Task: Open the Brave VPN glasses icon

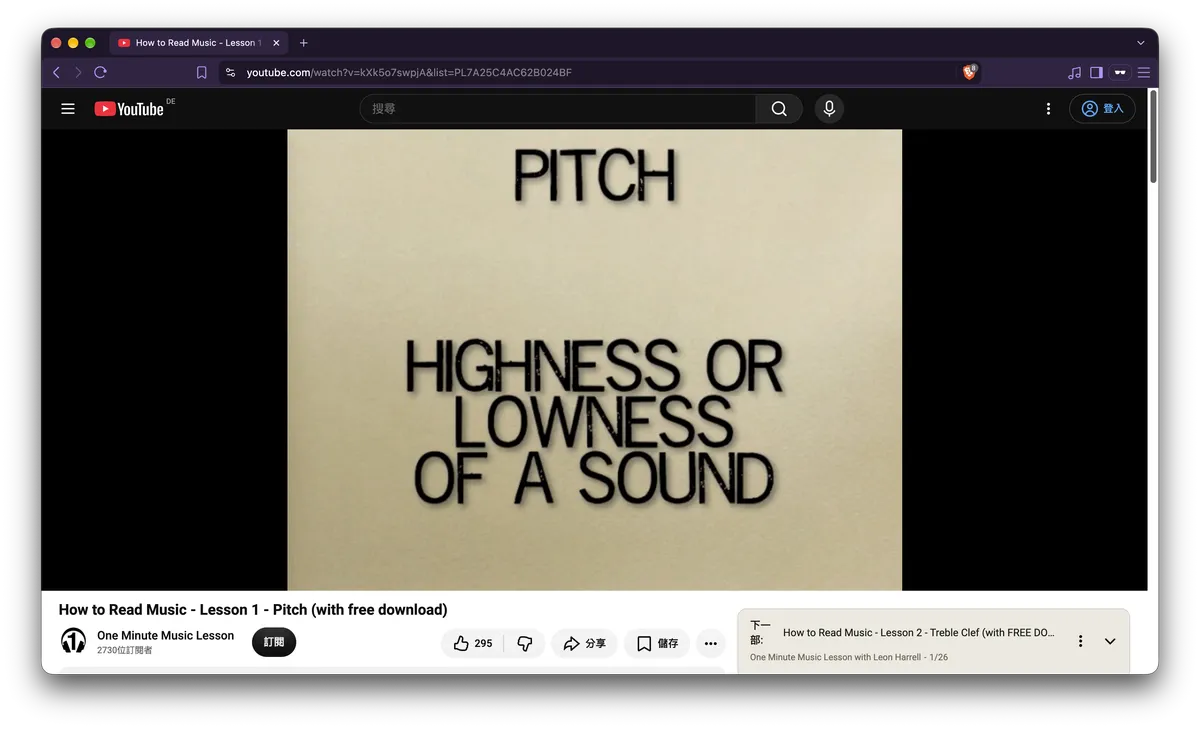Action: (1121, 72)
